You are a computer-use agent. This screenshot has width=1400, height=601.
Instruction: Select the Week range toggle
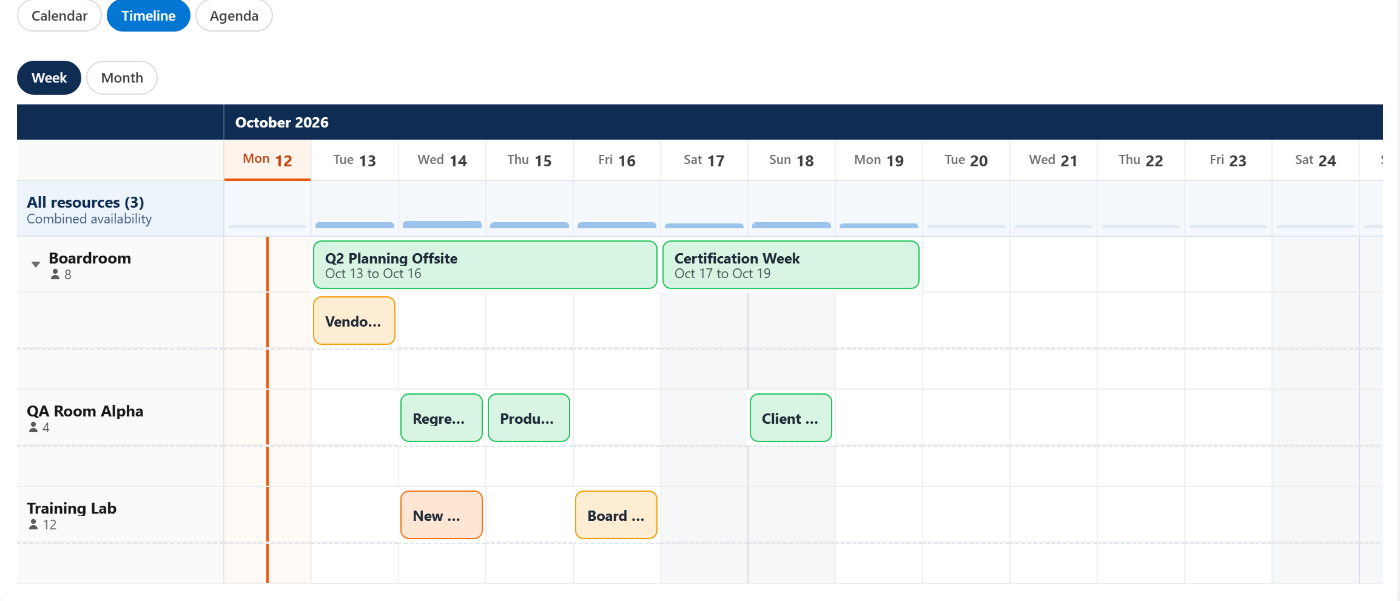point(49,78)
